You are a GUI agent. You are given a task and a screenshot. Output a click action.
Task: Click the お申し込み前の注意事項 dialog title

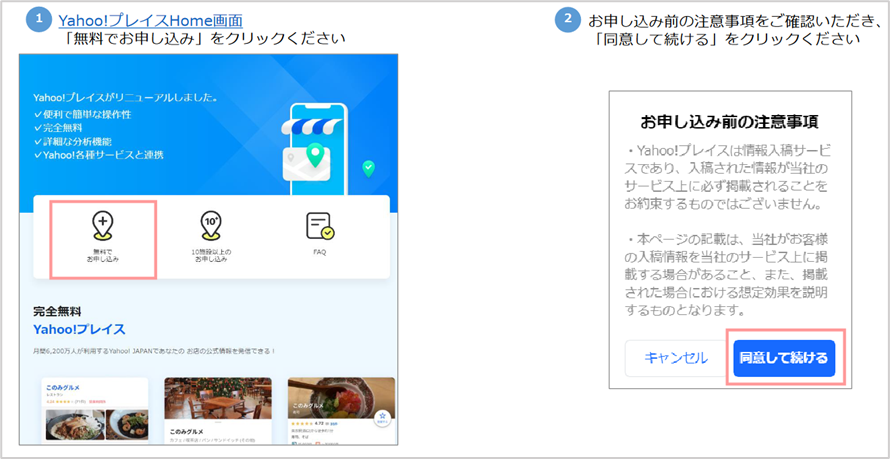tap(729, 123)
